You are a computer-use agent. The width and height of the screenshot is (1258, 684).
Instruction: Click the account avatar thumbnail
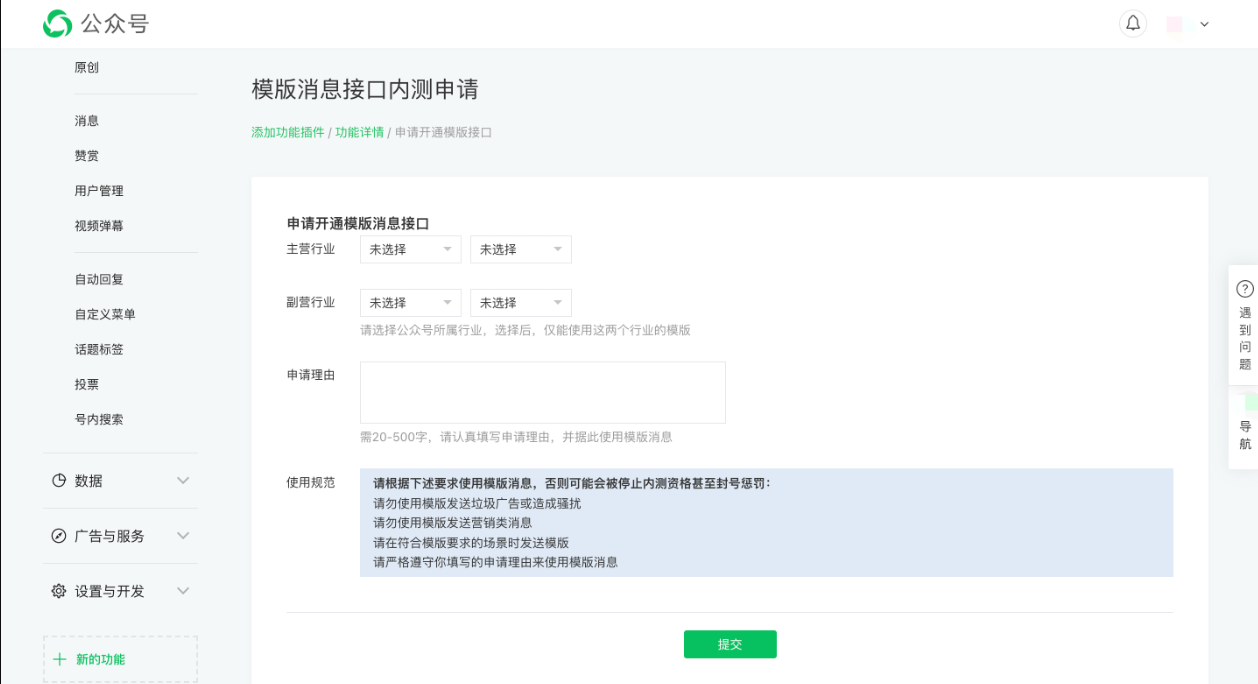pos(1175,24)
